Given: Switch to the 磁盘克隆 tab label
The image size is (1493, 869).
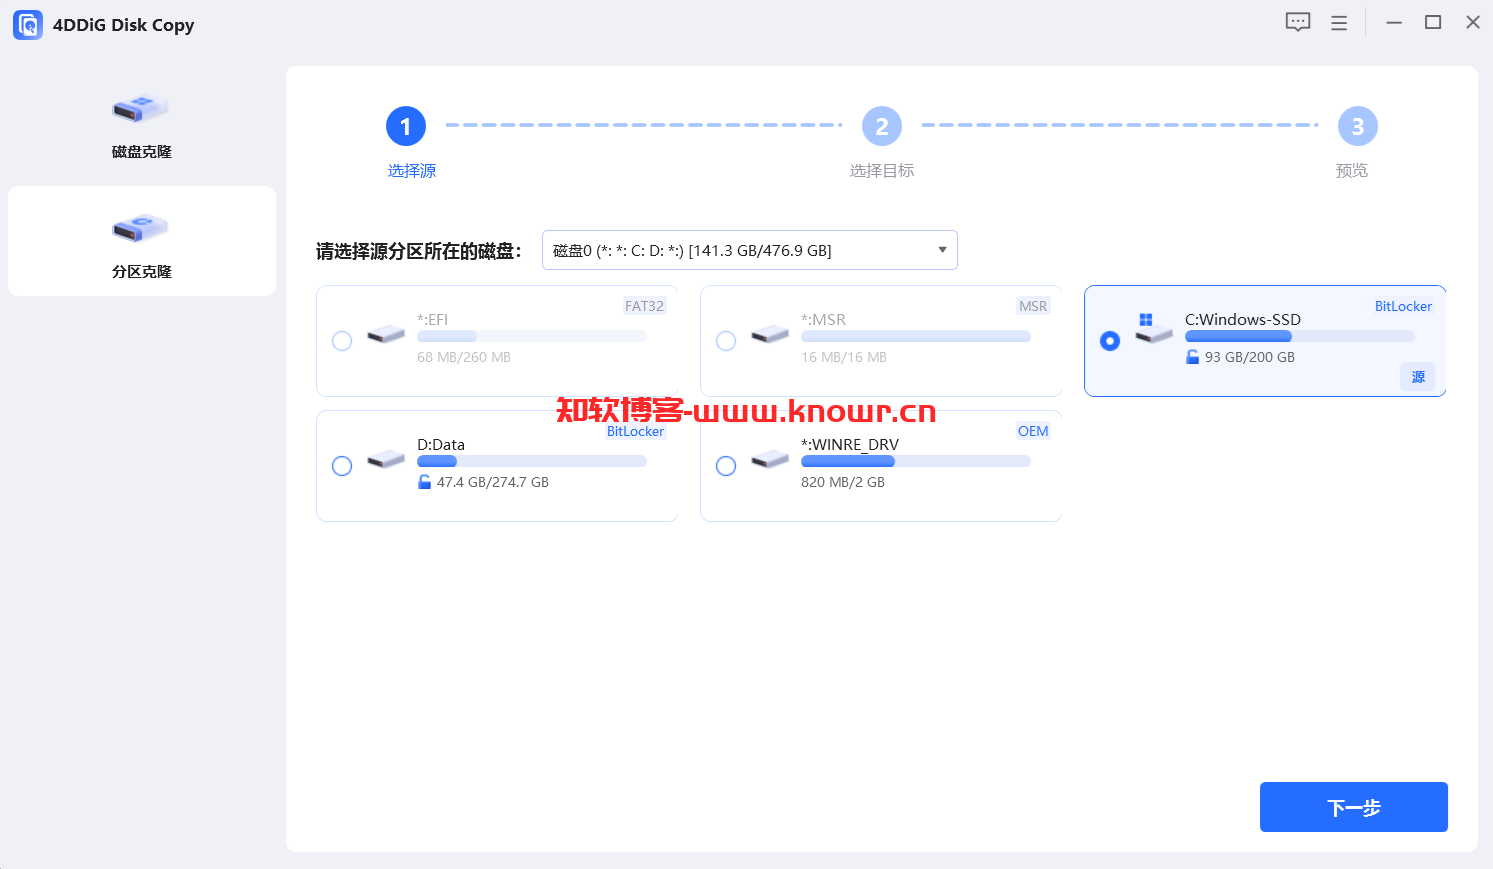Looking at the screenshot, I should point(142,152).
